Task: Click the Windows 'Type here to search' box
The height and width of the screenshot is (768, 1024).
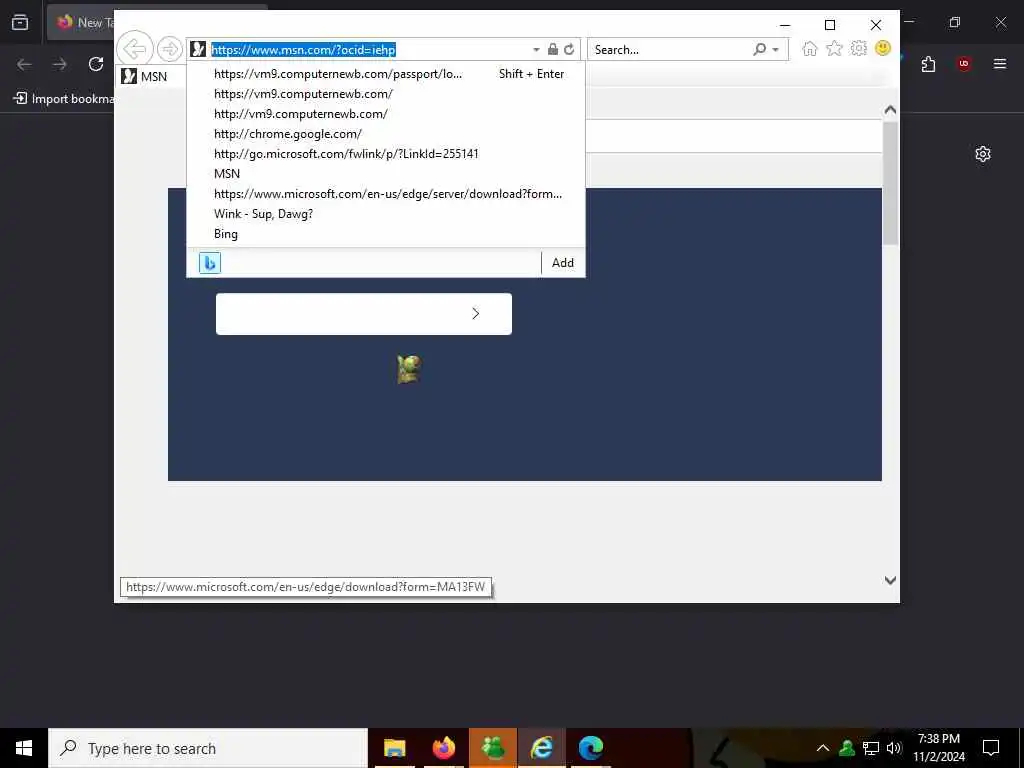Action: [x=208, y=748]
